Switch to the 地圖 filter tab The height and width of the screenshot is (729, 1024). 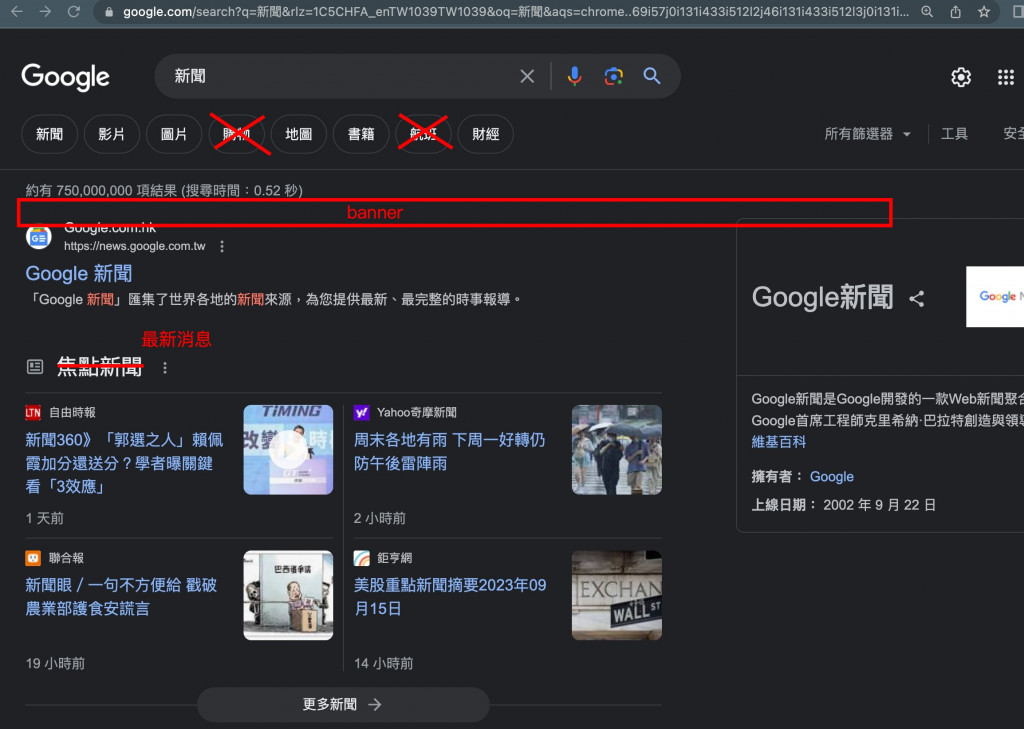[298, 134]
